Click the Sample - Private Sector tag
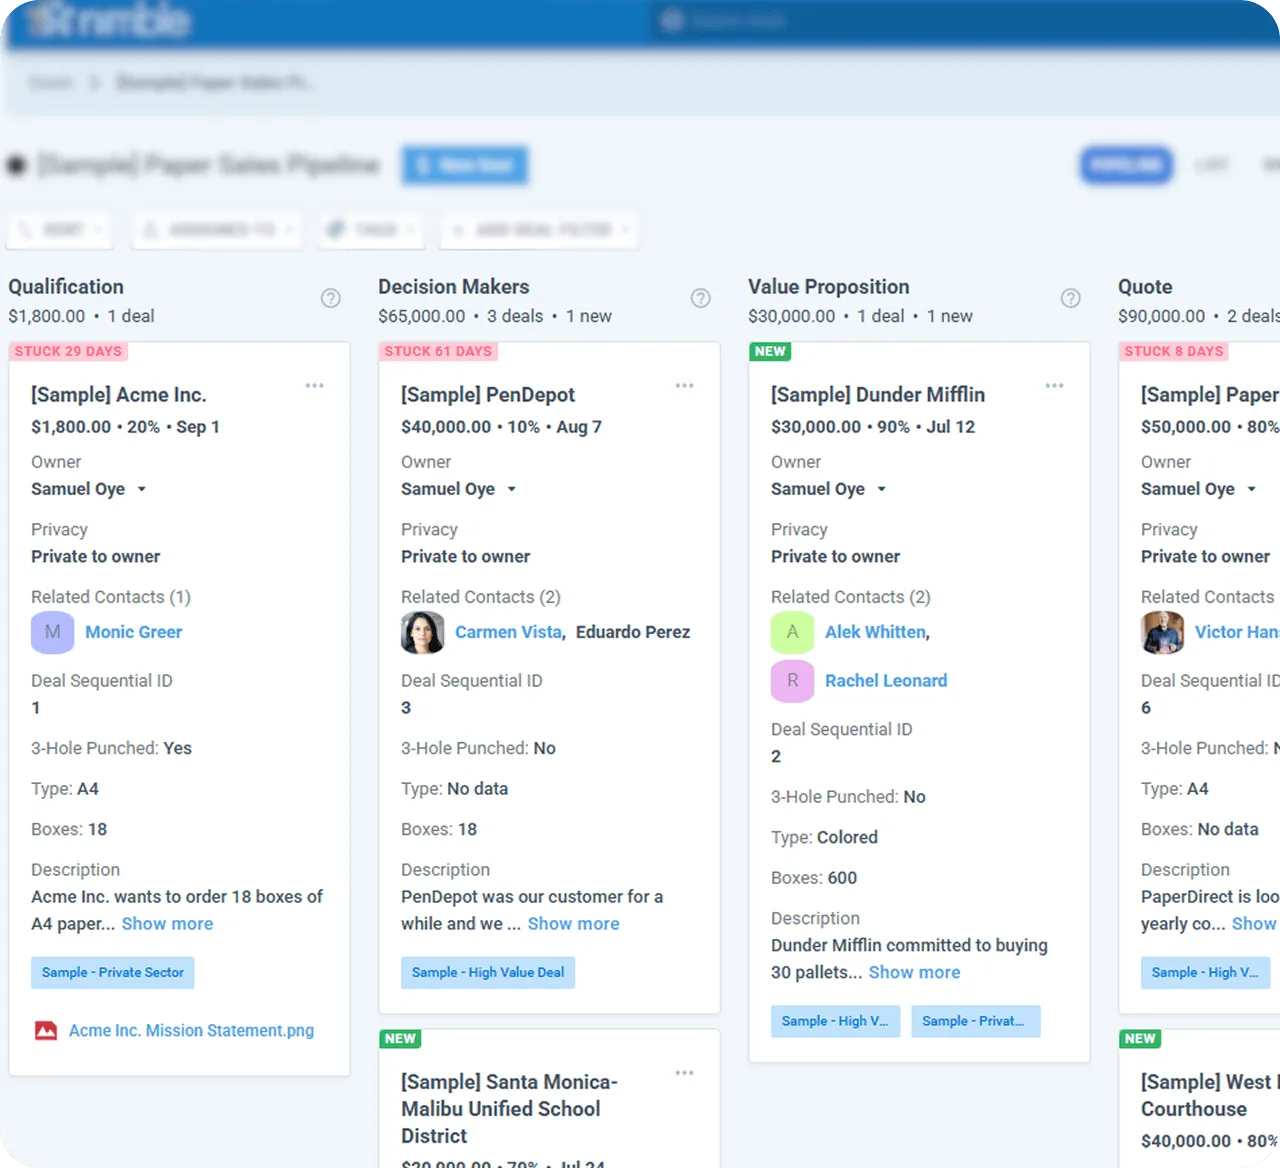The height and width of the screenshot is (1168, 1280). point(113,972)
